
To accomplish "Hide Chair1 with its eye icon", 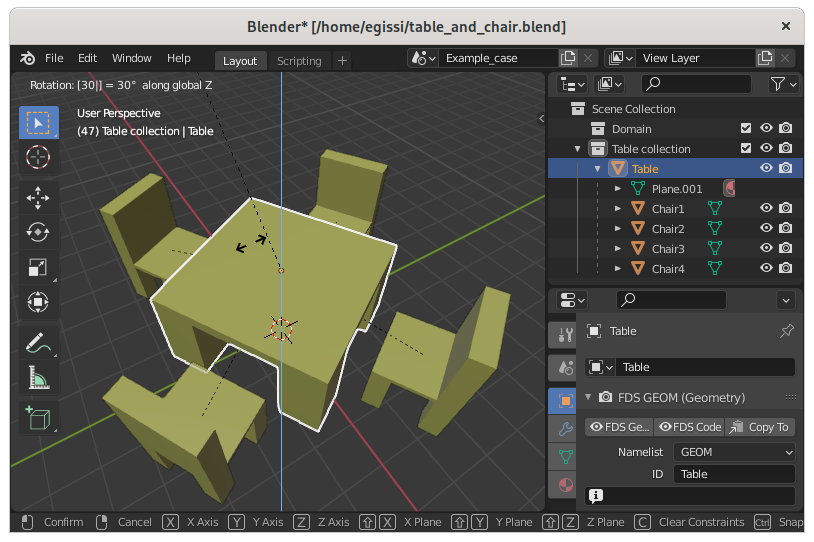I will [x=766, y=209].
